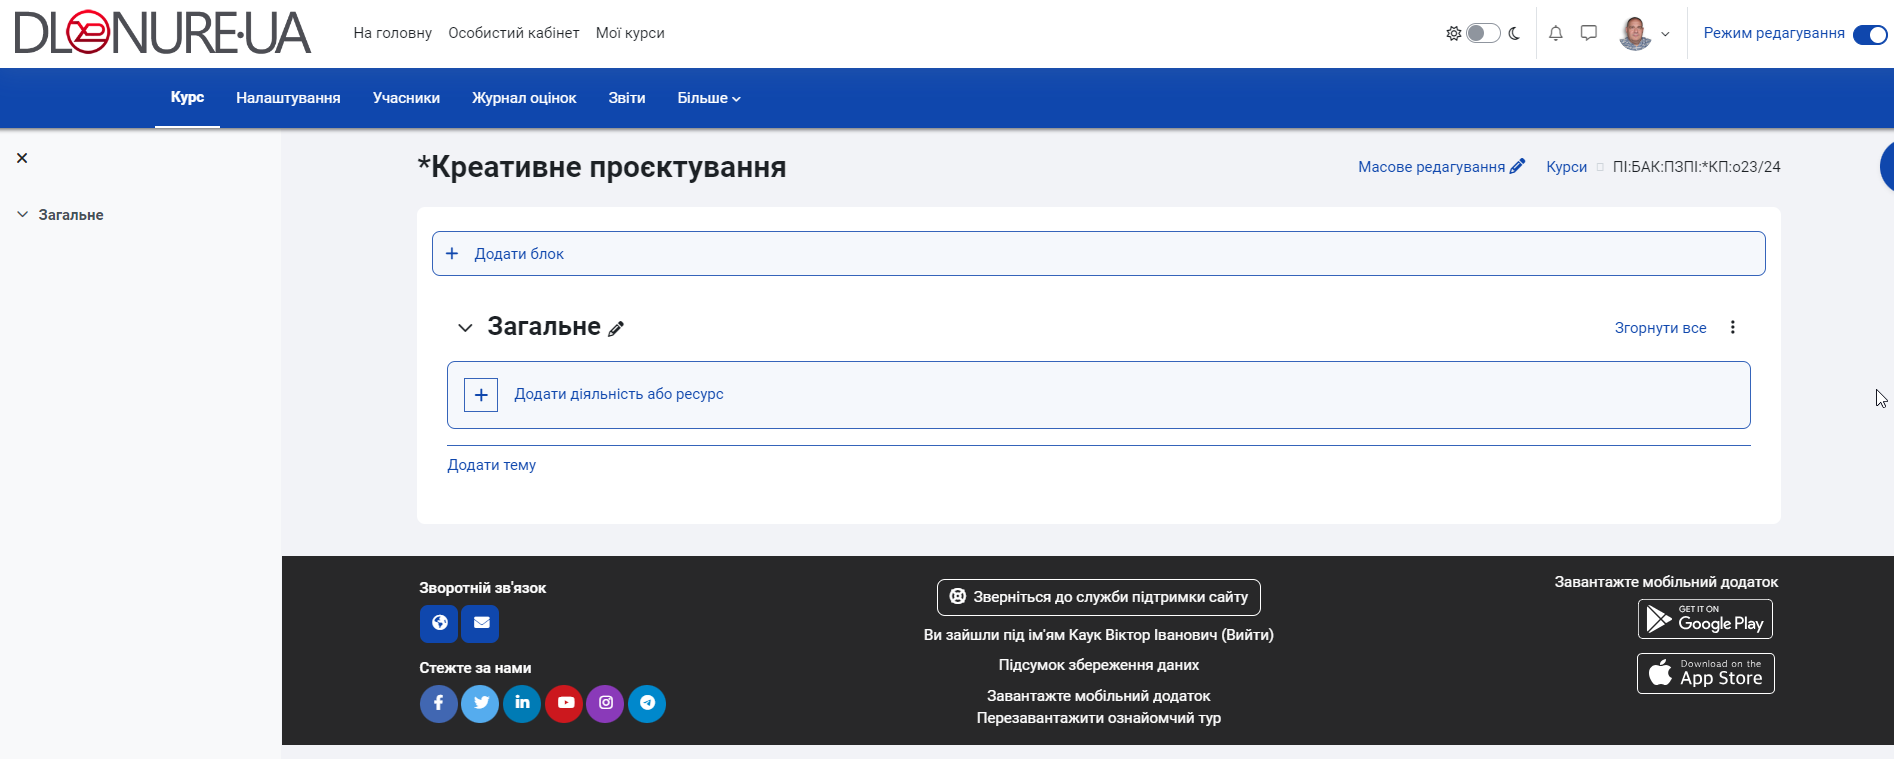The width and height of the screenshot is (1894, 759).
Task: Click the sun light-mode icon
Action: pos(1454,33)
